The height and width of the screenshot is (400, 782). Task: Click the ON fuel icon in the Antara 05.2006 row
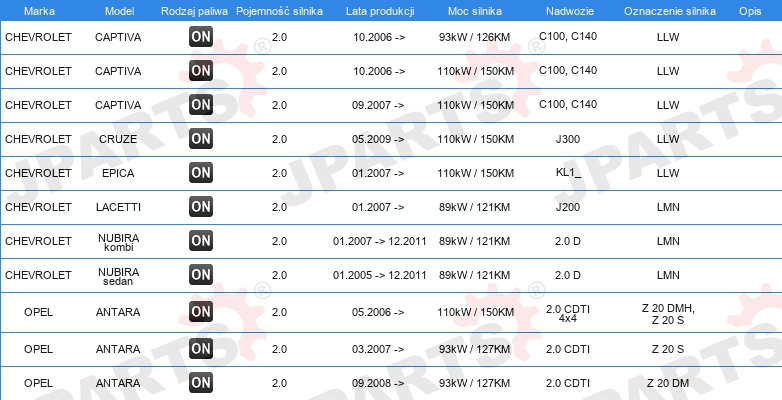point(201,311)
